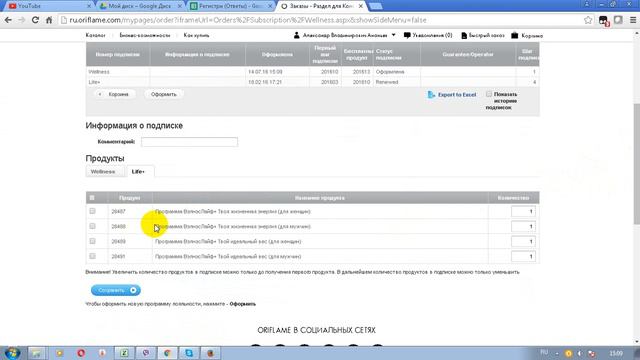Viewport: 640px width, 360px height.
Task: Check product 26489 row checkbox
Action: click(92, 241)
